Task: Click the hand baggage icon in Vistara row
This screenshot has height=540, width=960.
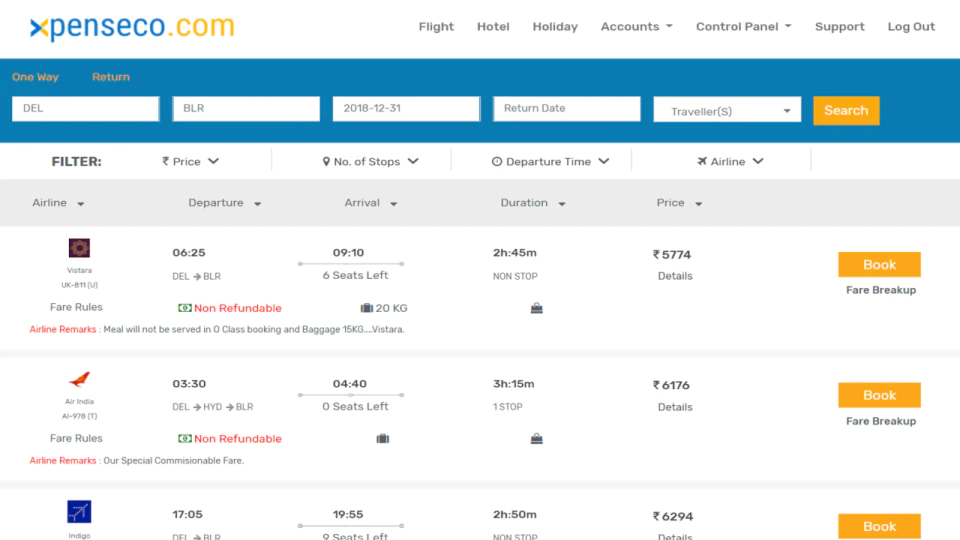Action: [536, 308]
